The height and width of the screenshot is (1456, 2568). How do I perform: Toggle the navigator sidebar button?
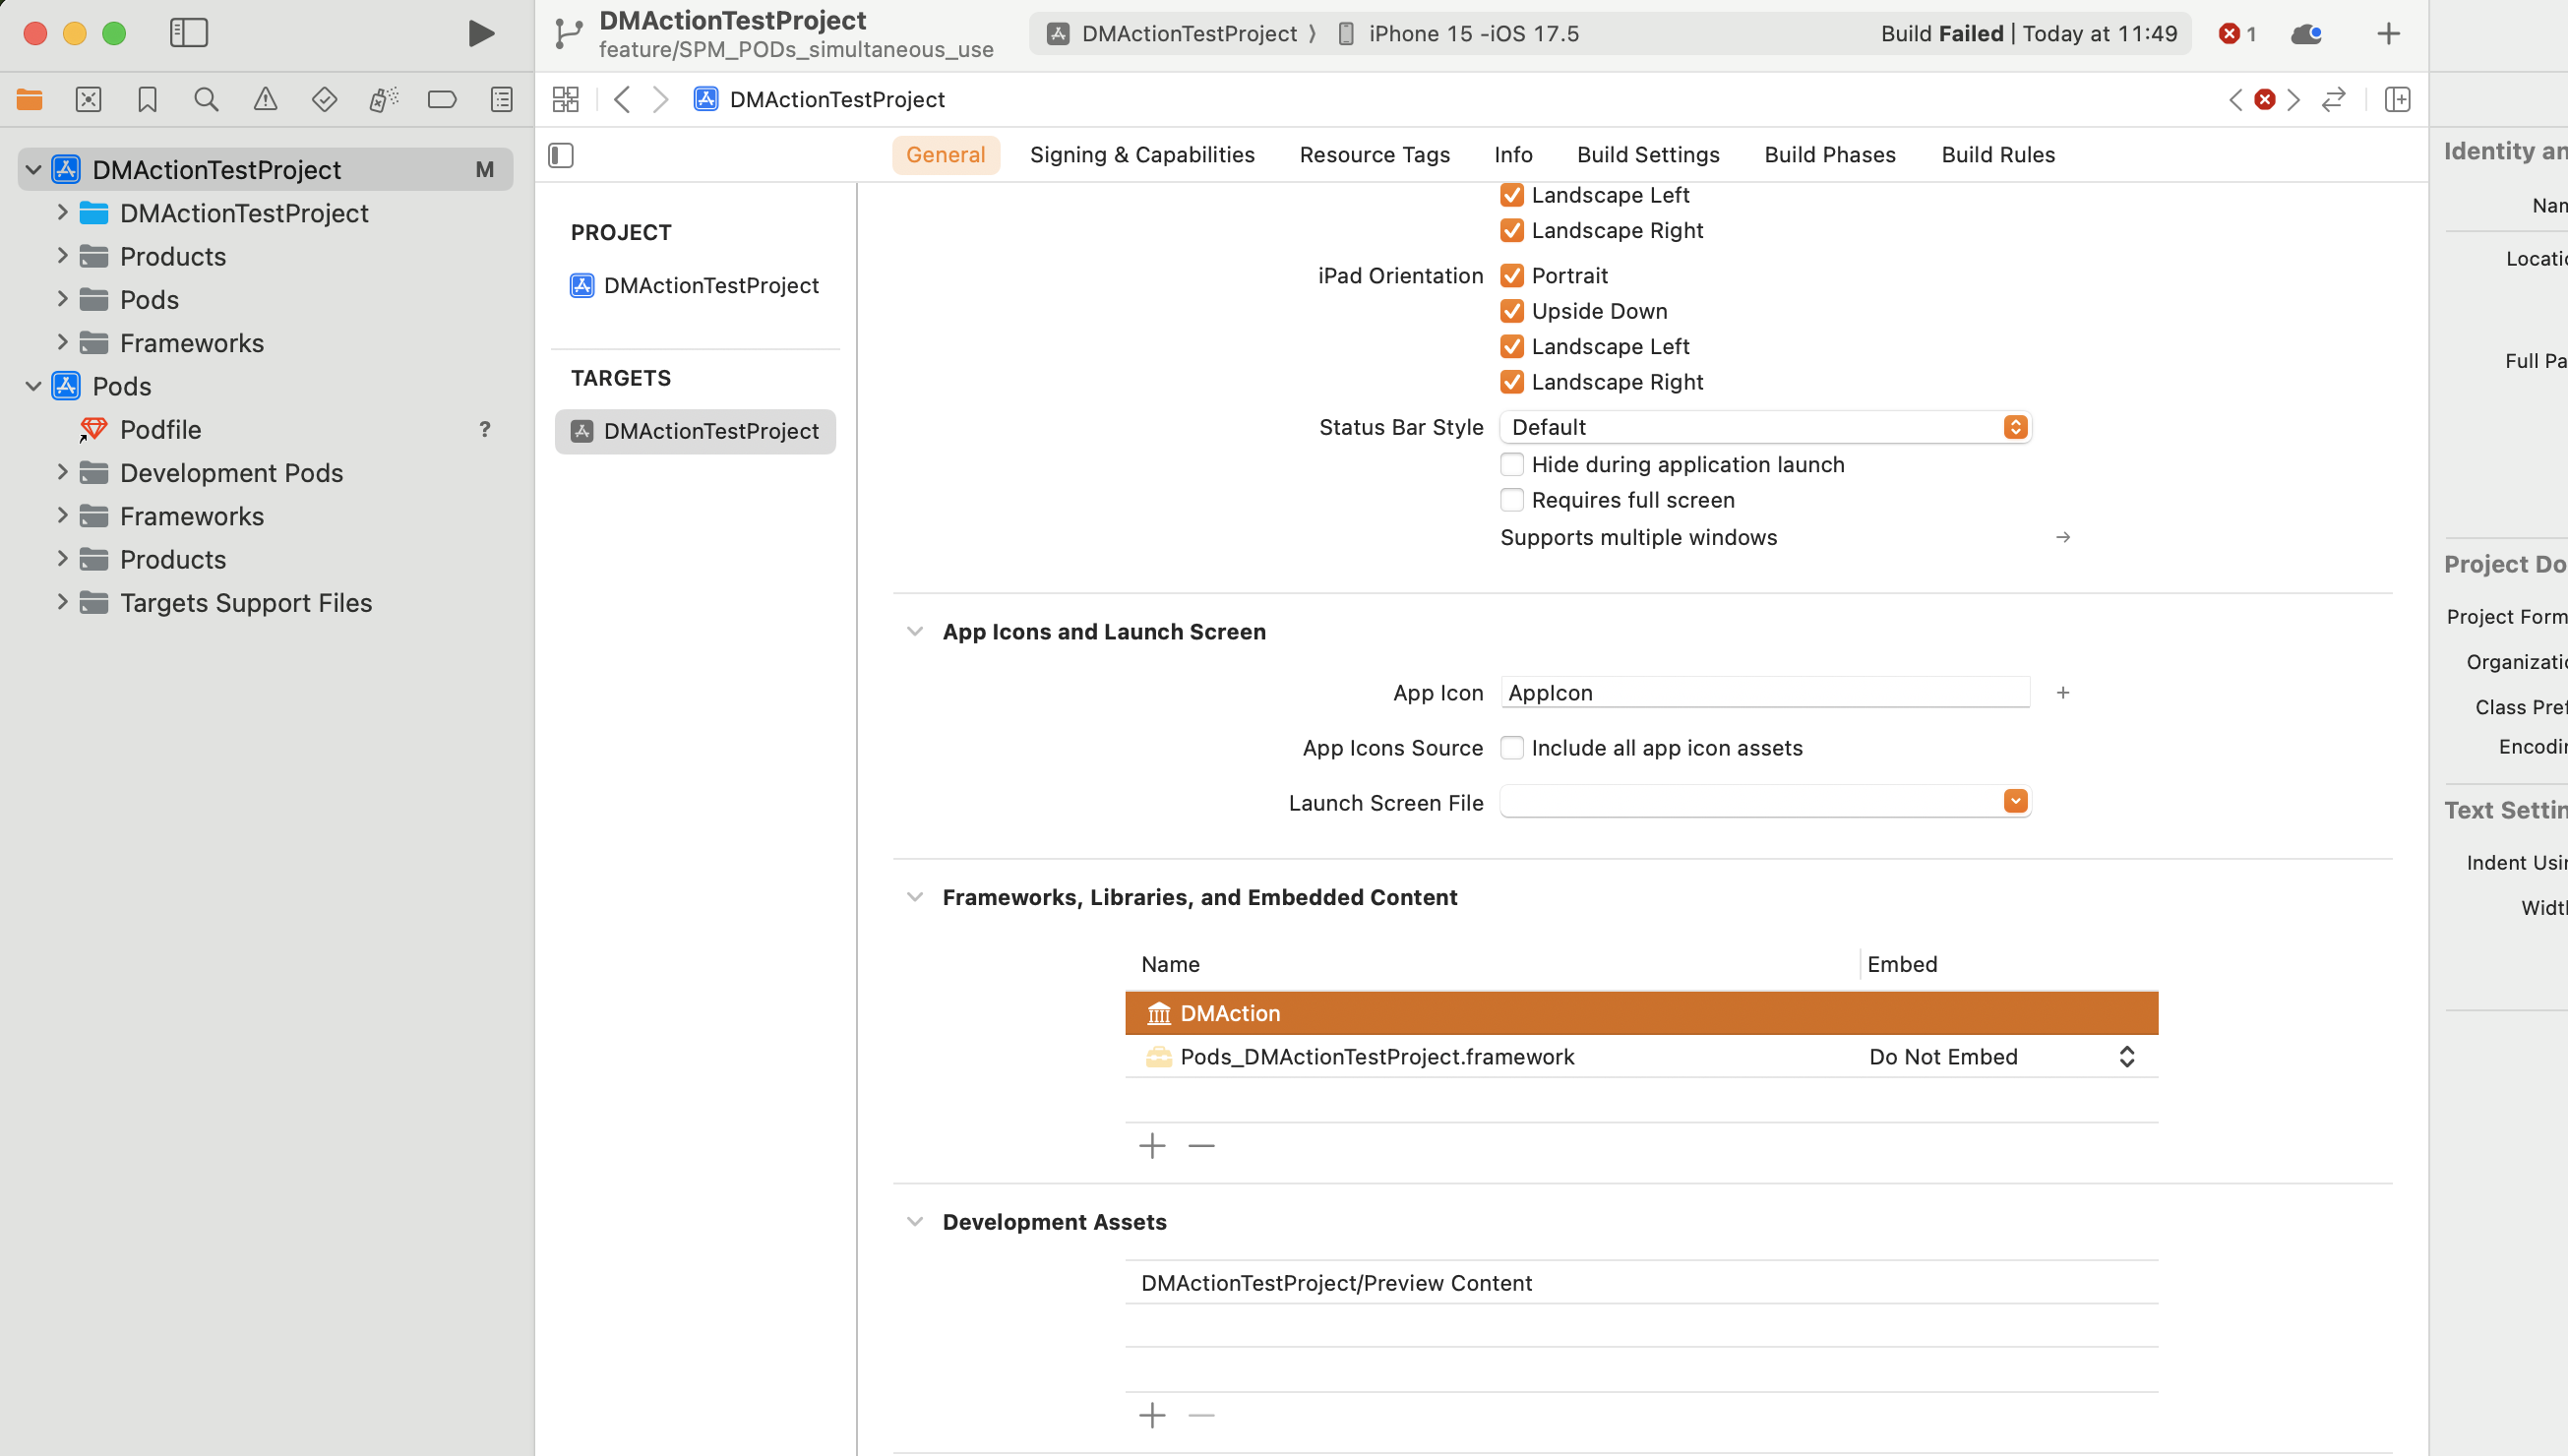[x=189, y=34]
